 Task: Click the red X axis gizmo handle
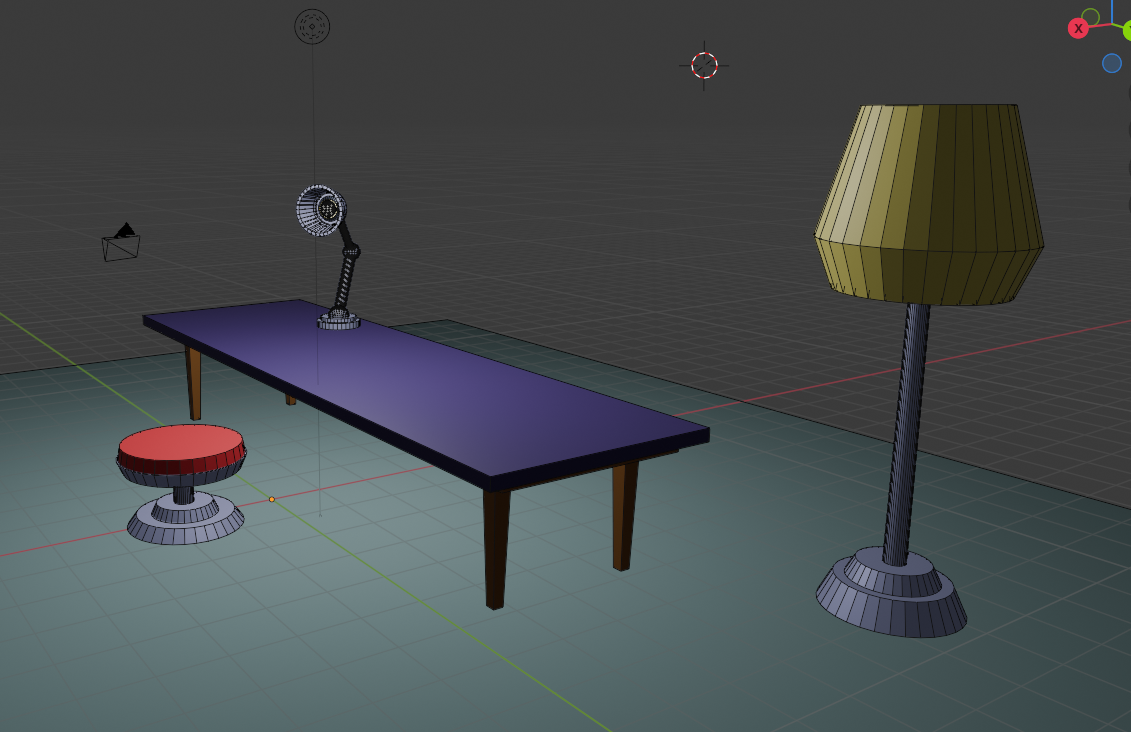pos(1078,28)
